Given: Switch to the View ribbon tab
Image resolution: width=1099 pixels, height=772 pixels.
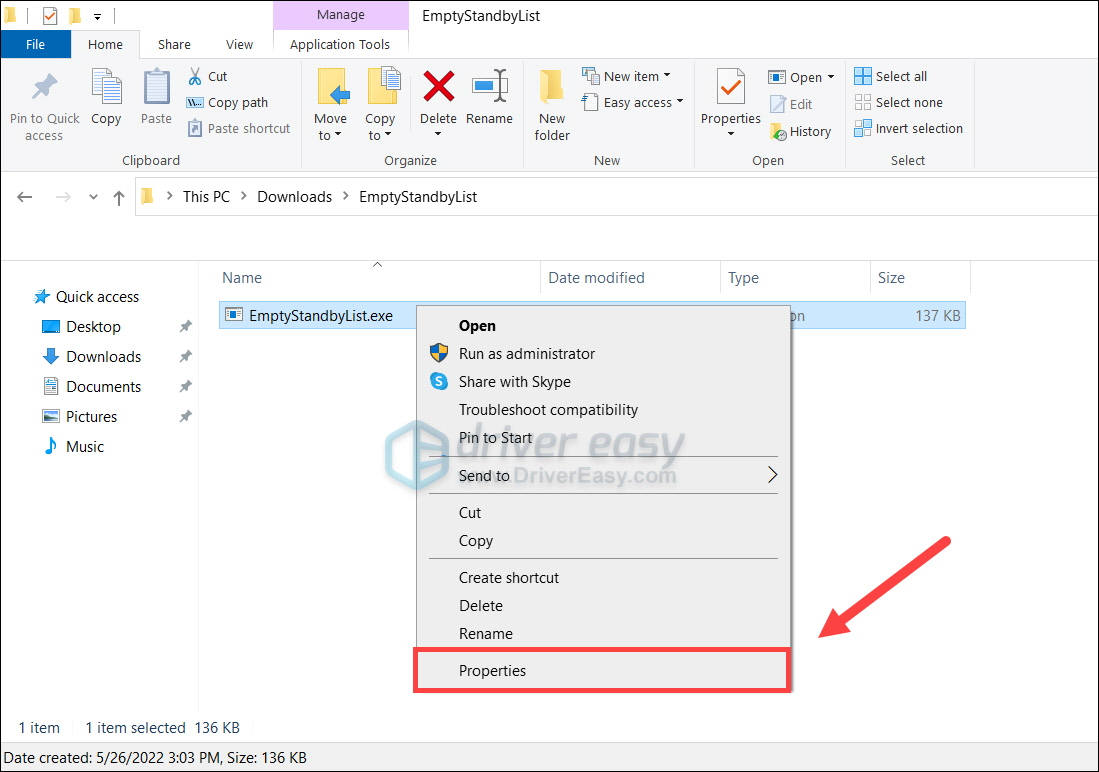Looking at the screenshot, I should [x=239, y=44].
